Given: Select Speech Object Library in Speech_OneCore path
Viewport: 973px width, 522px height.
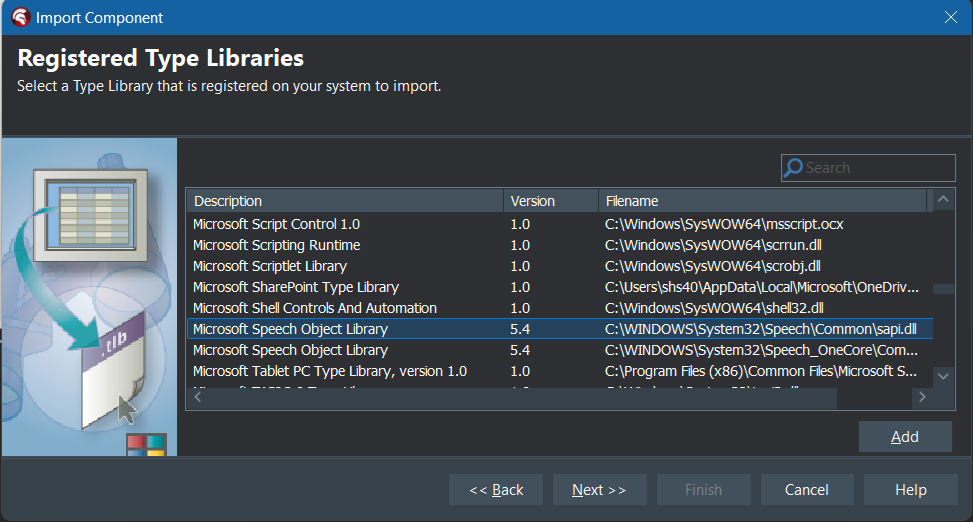Looking at the screenshot, I should click(560, 350).
